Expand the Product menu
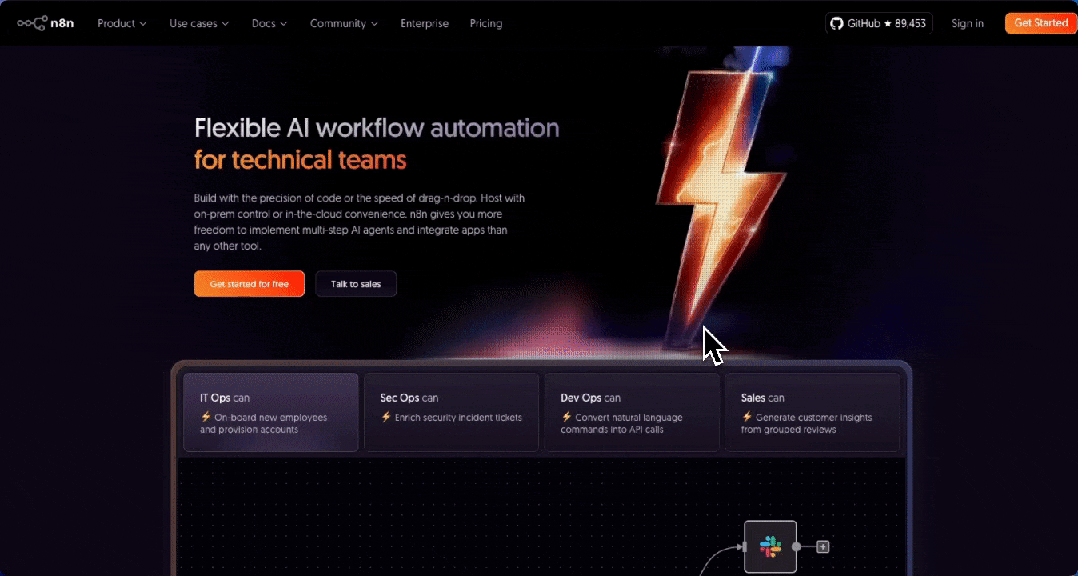The height and width of the screenshot is (576, 1078). point(122,23)
